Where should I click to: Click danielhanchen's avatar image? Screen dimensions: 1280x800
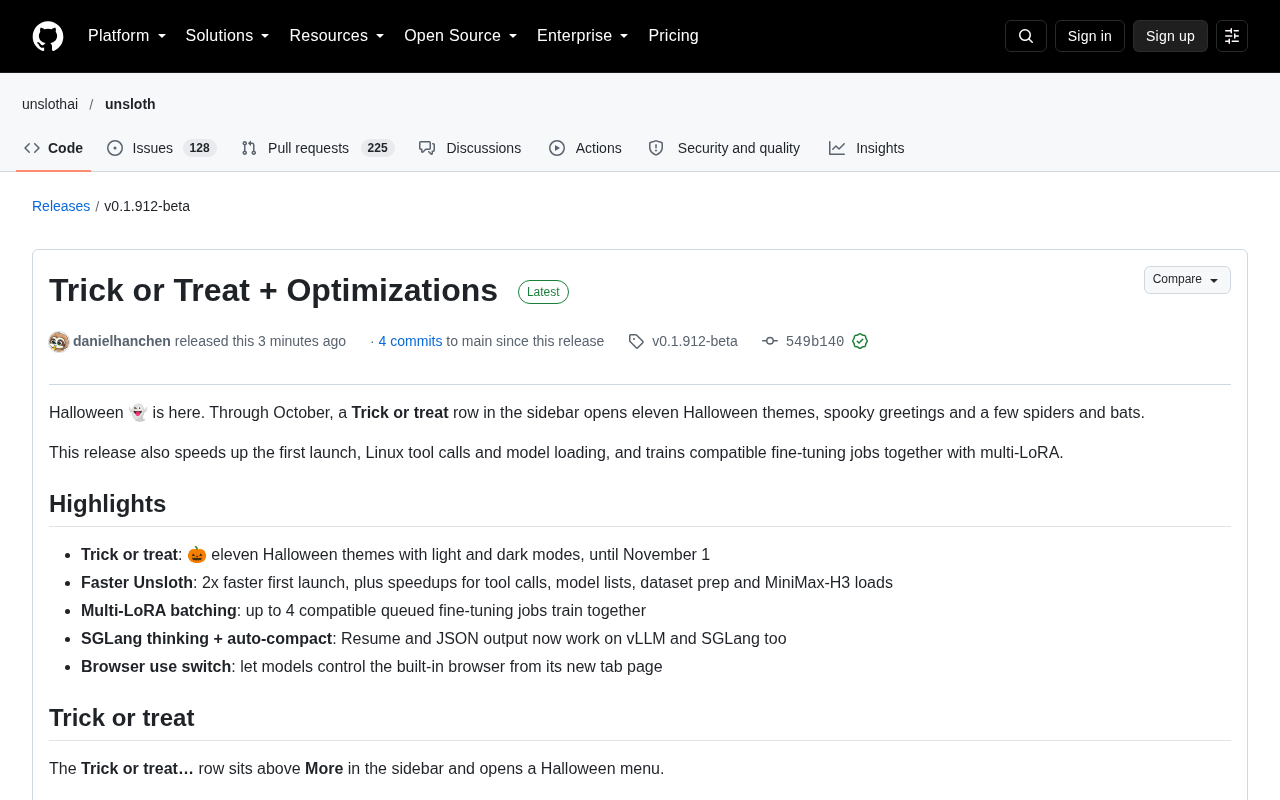tap(59, 342)
